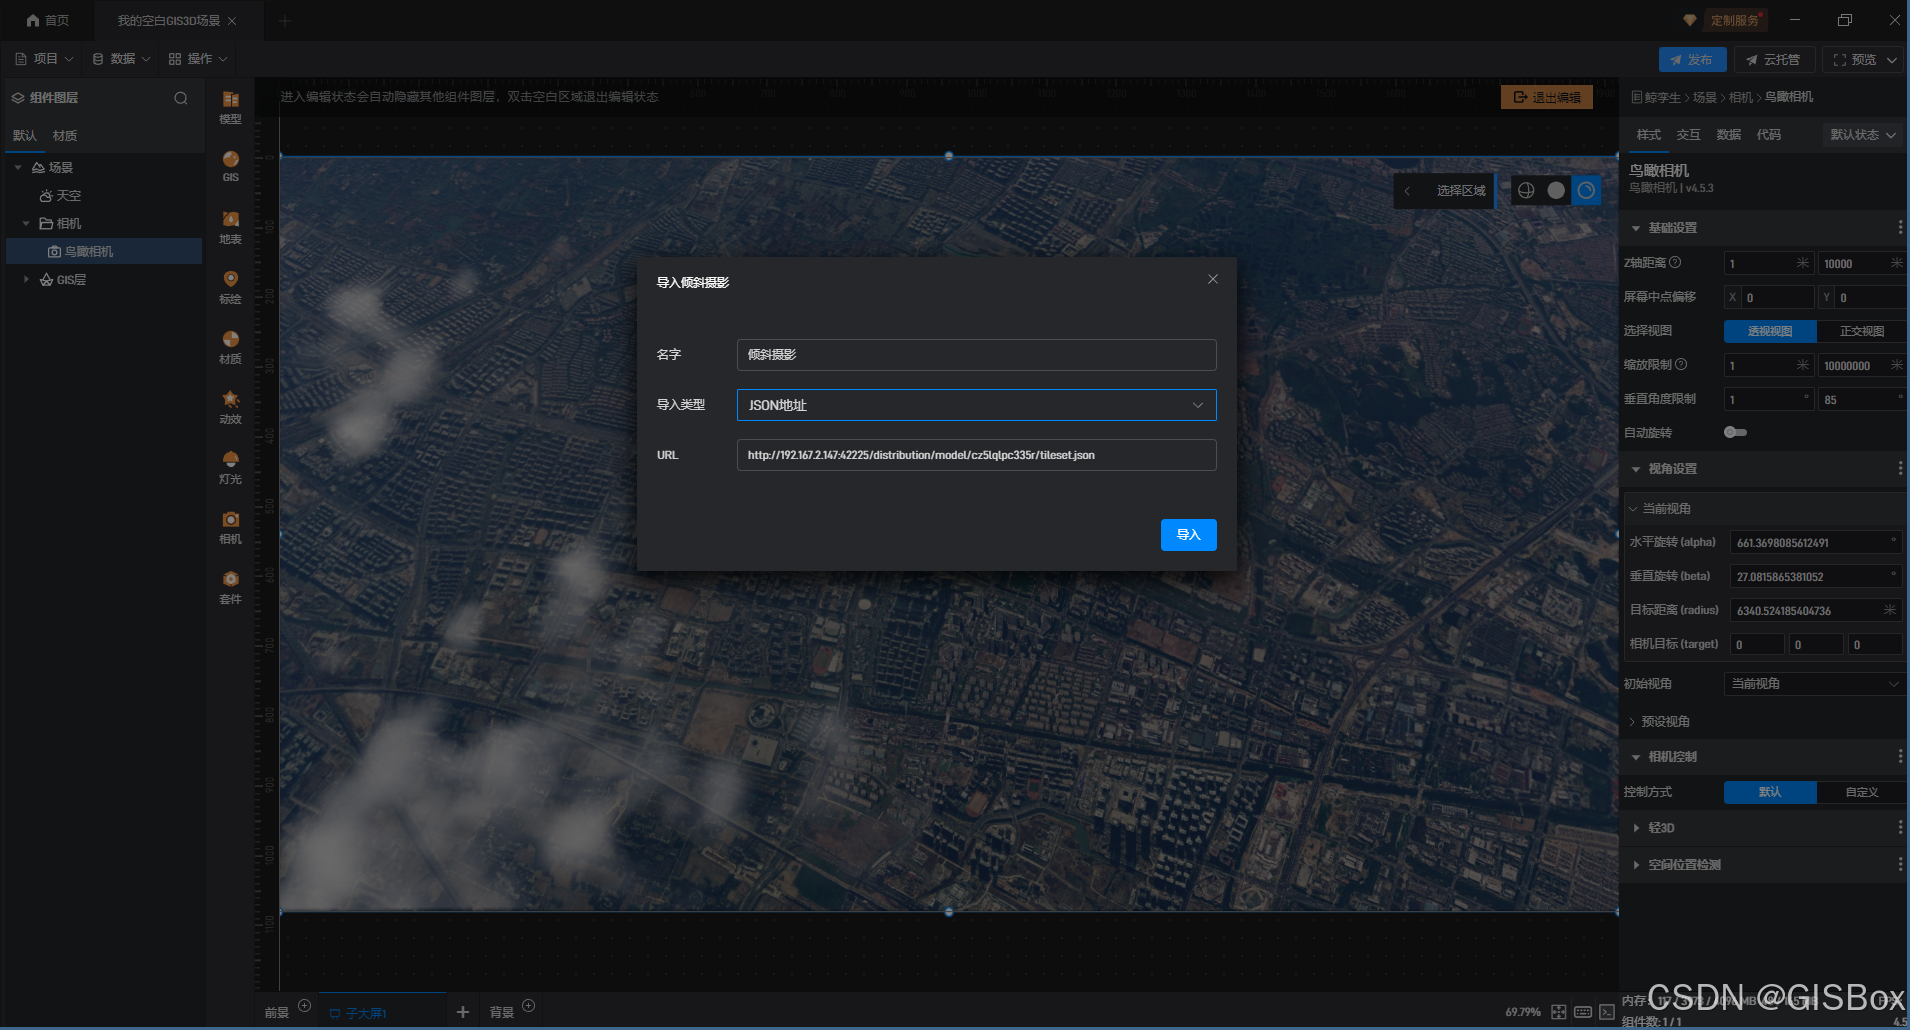
Task: Expand the GIS层 tree node
Action: (26, 280)
